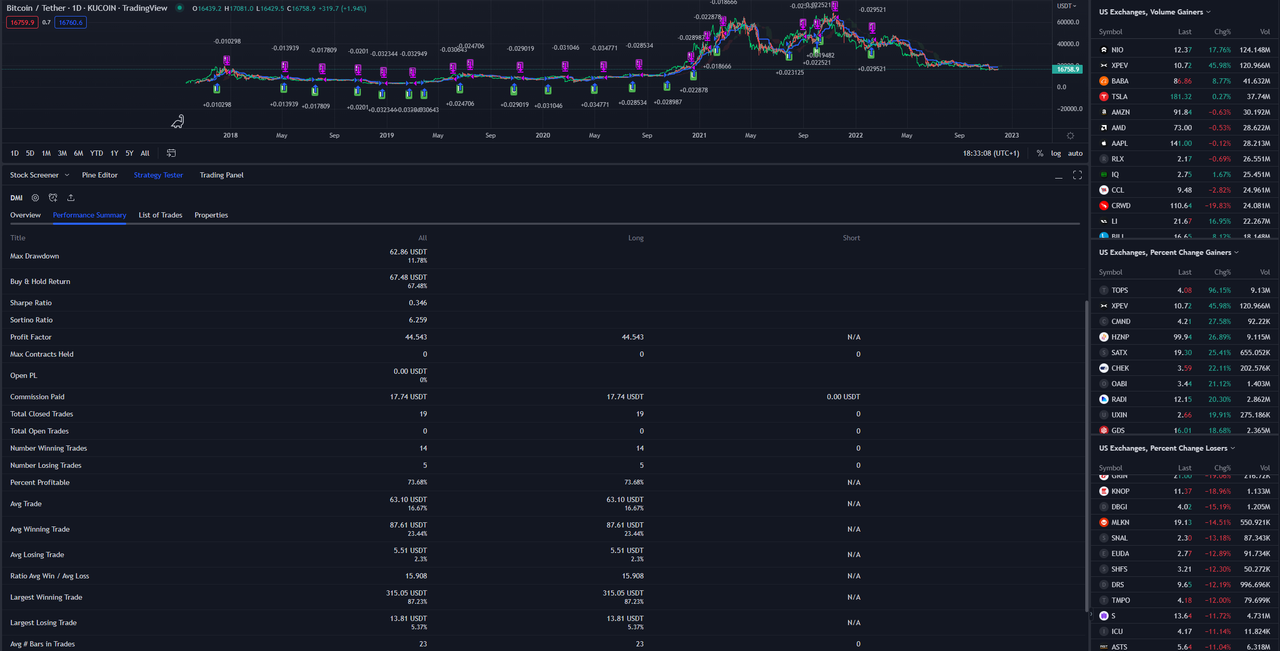Click the CCL logo icon
Viewport: 1280px width, 651px height.
(1104, 190)
